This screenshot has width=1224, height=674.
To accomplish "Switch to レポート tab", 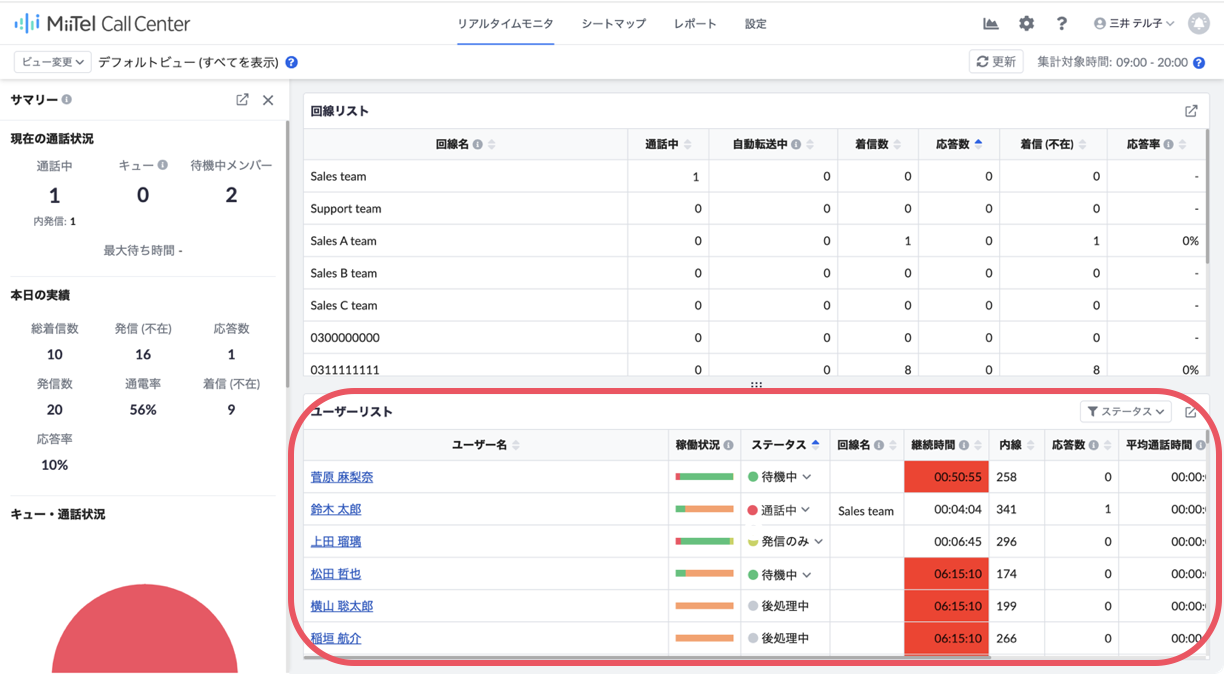I will coord(695,24).
